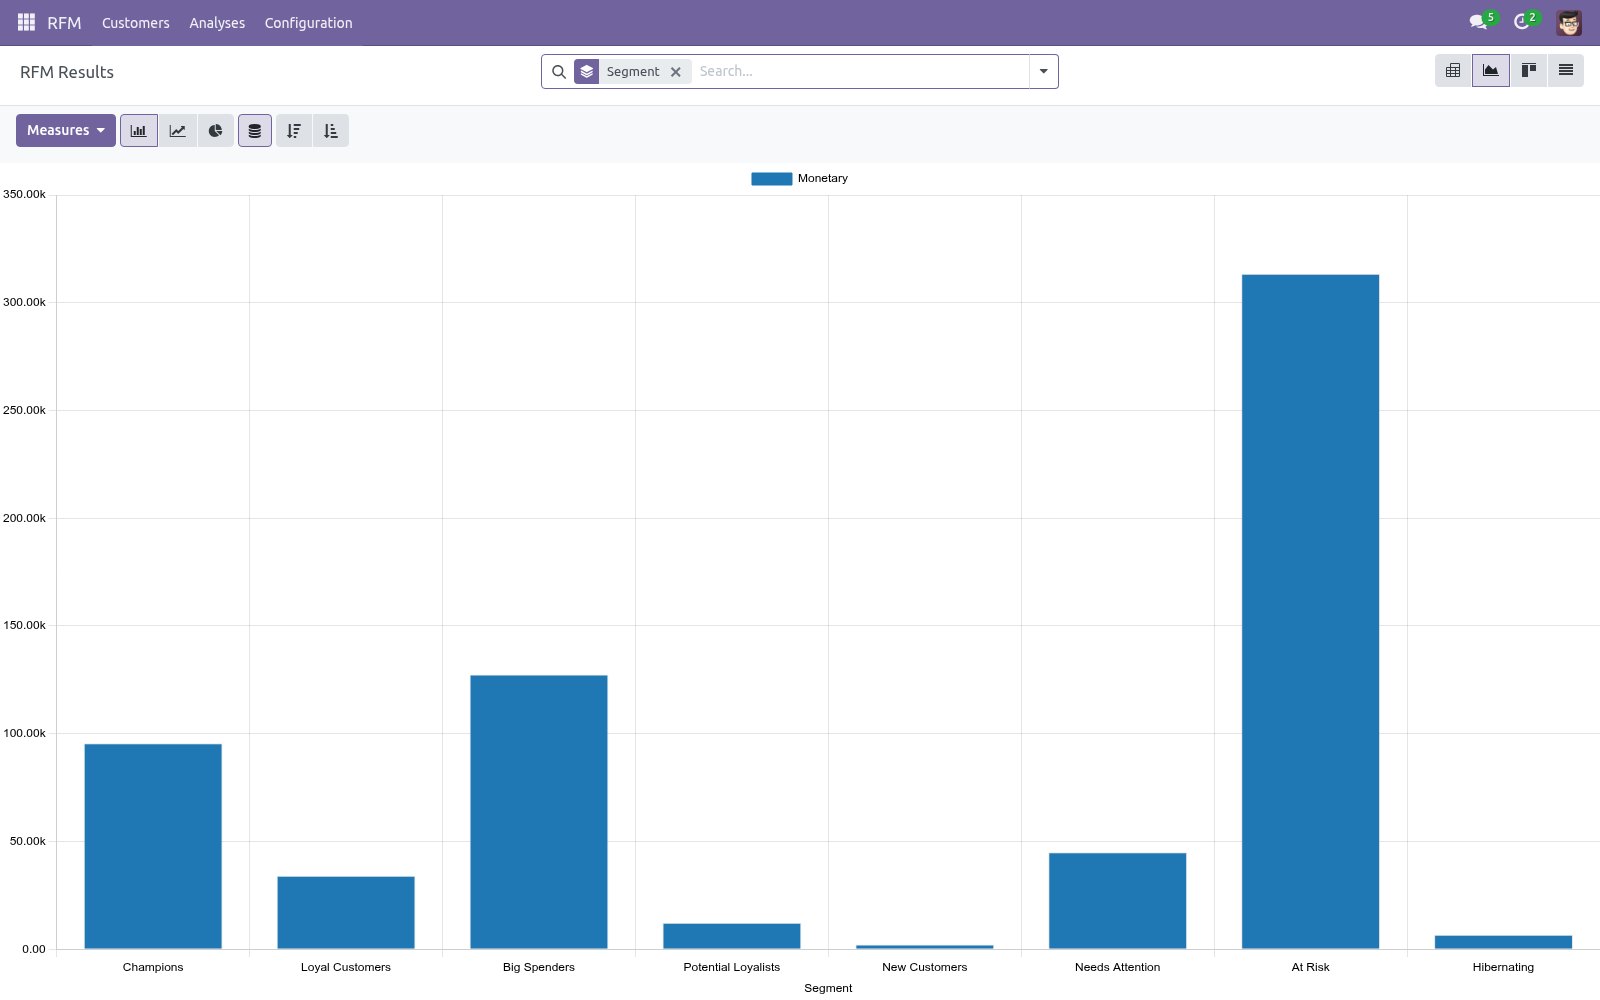The height and width of the screenshot is (1000, 1600).
Task: Expand the Measures dropdown
Action: coord(66,130)
